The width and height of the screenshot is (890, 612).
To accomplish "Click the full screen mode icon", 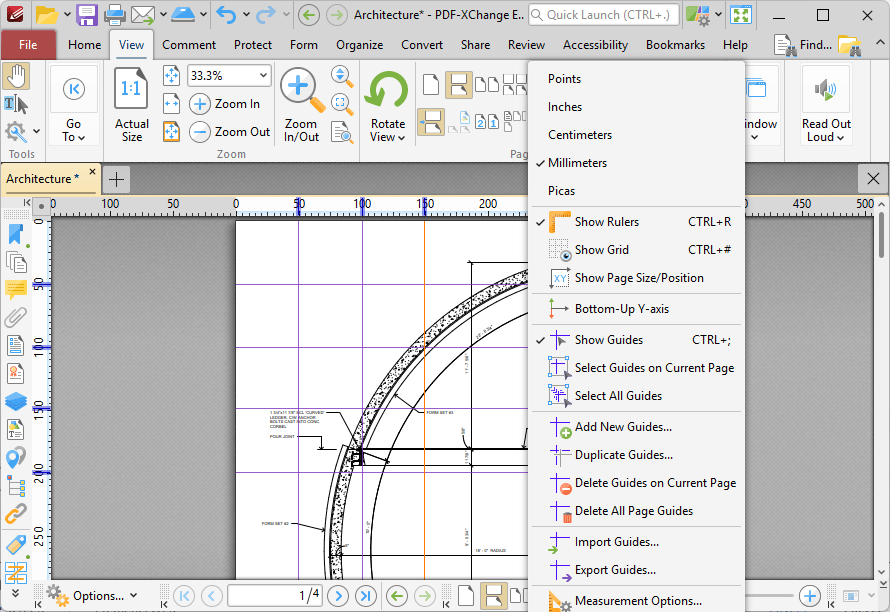I will [x=741, y=15].
